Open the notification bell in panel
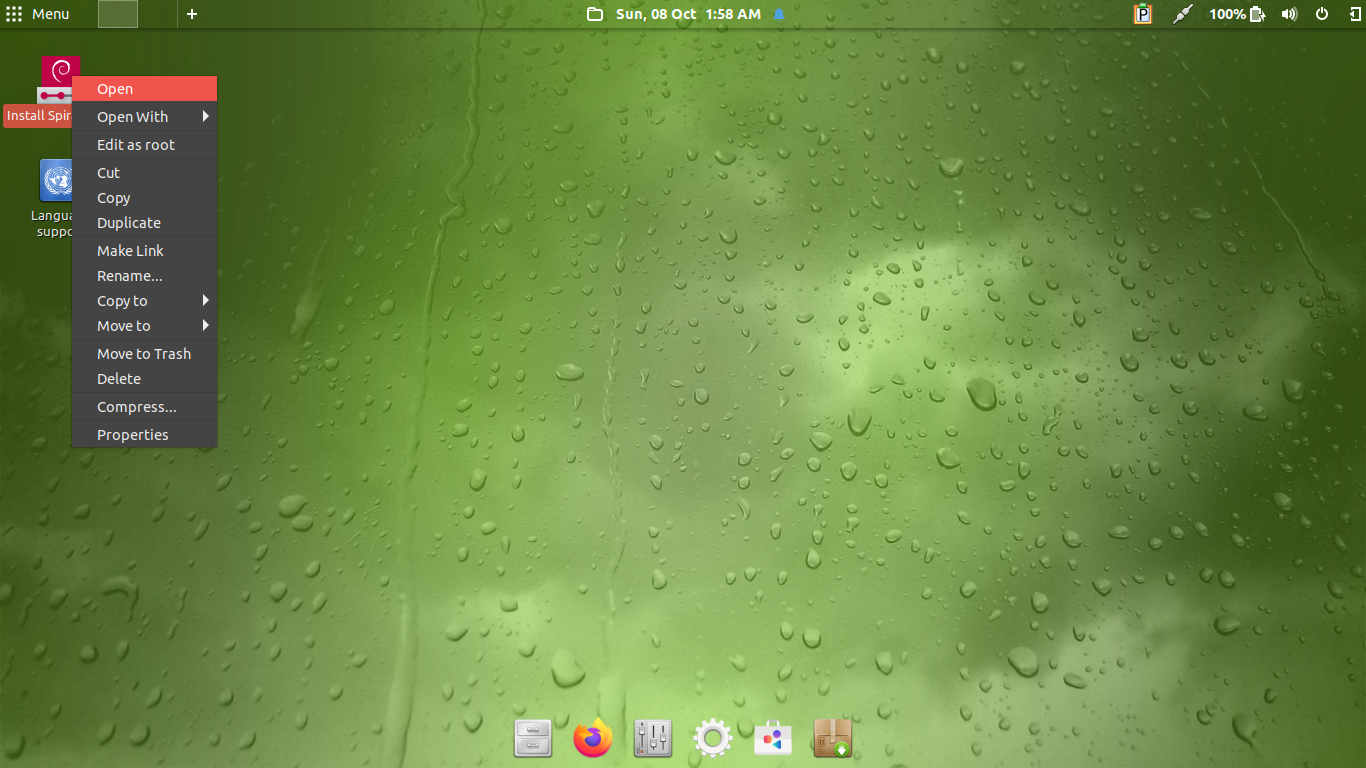The height and width of the screenshot is (768, 1366). pyautogui.click(x=780, y=14)
